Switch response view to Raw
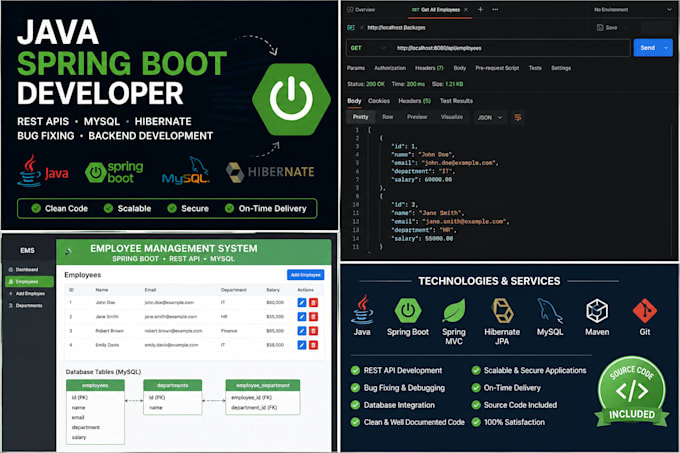This screenshot has height=453, width=680. tap(387, 117)
